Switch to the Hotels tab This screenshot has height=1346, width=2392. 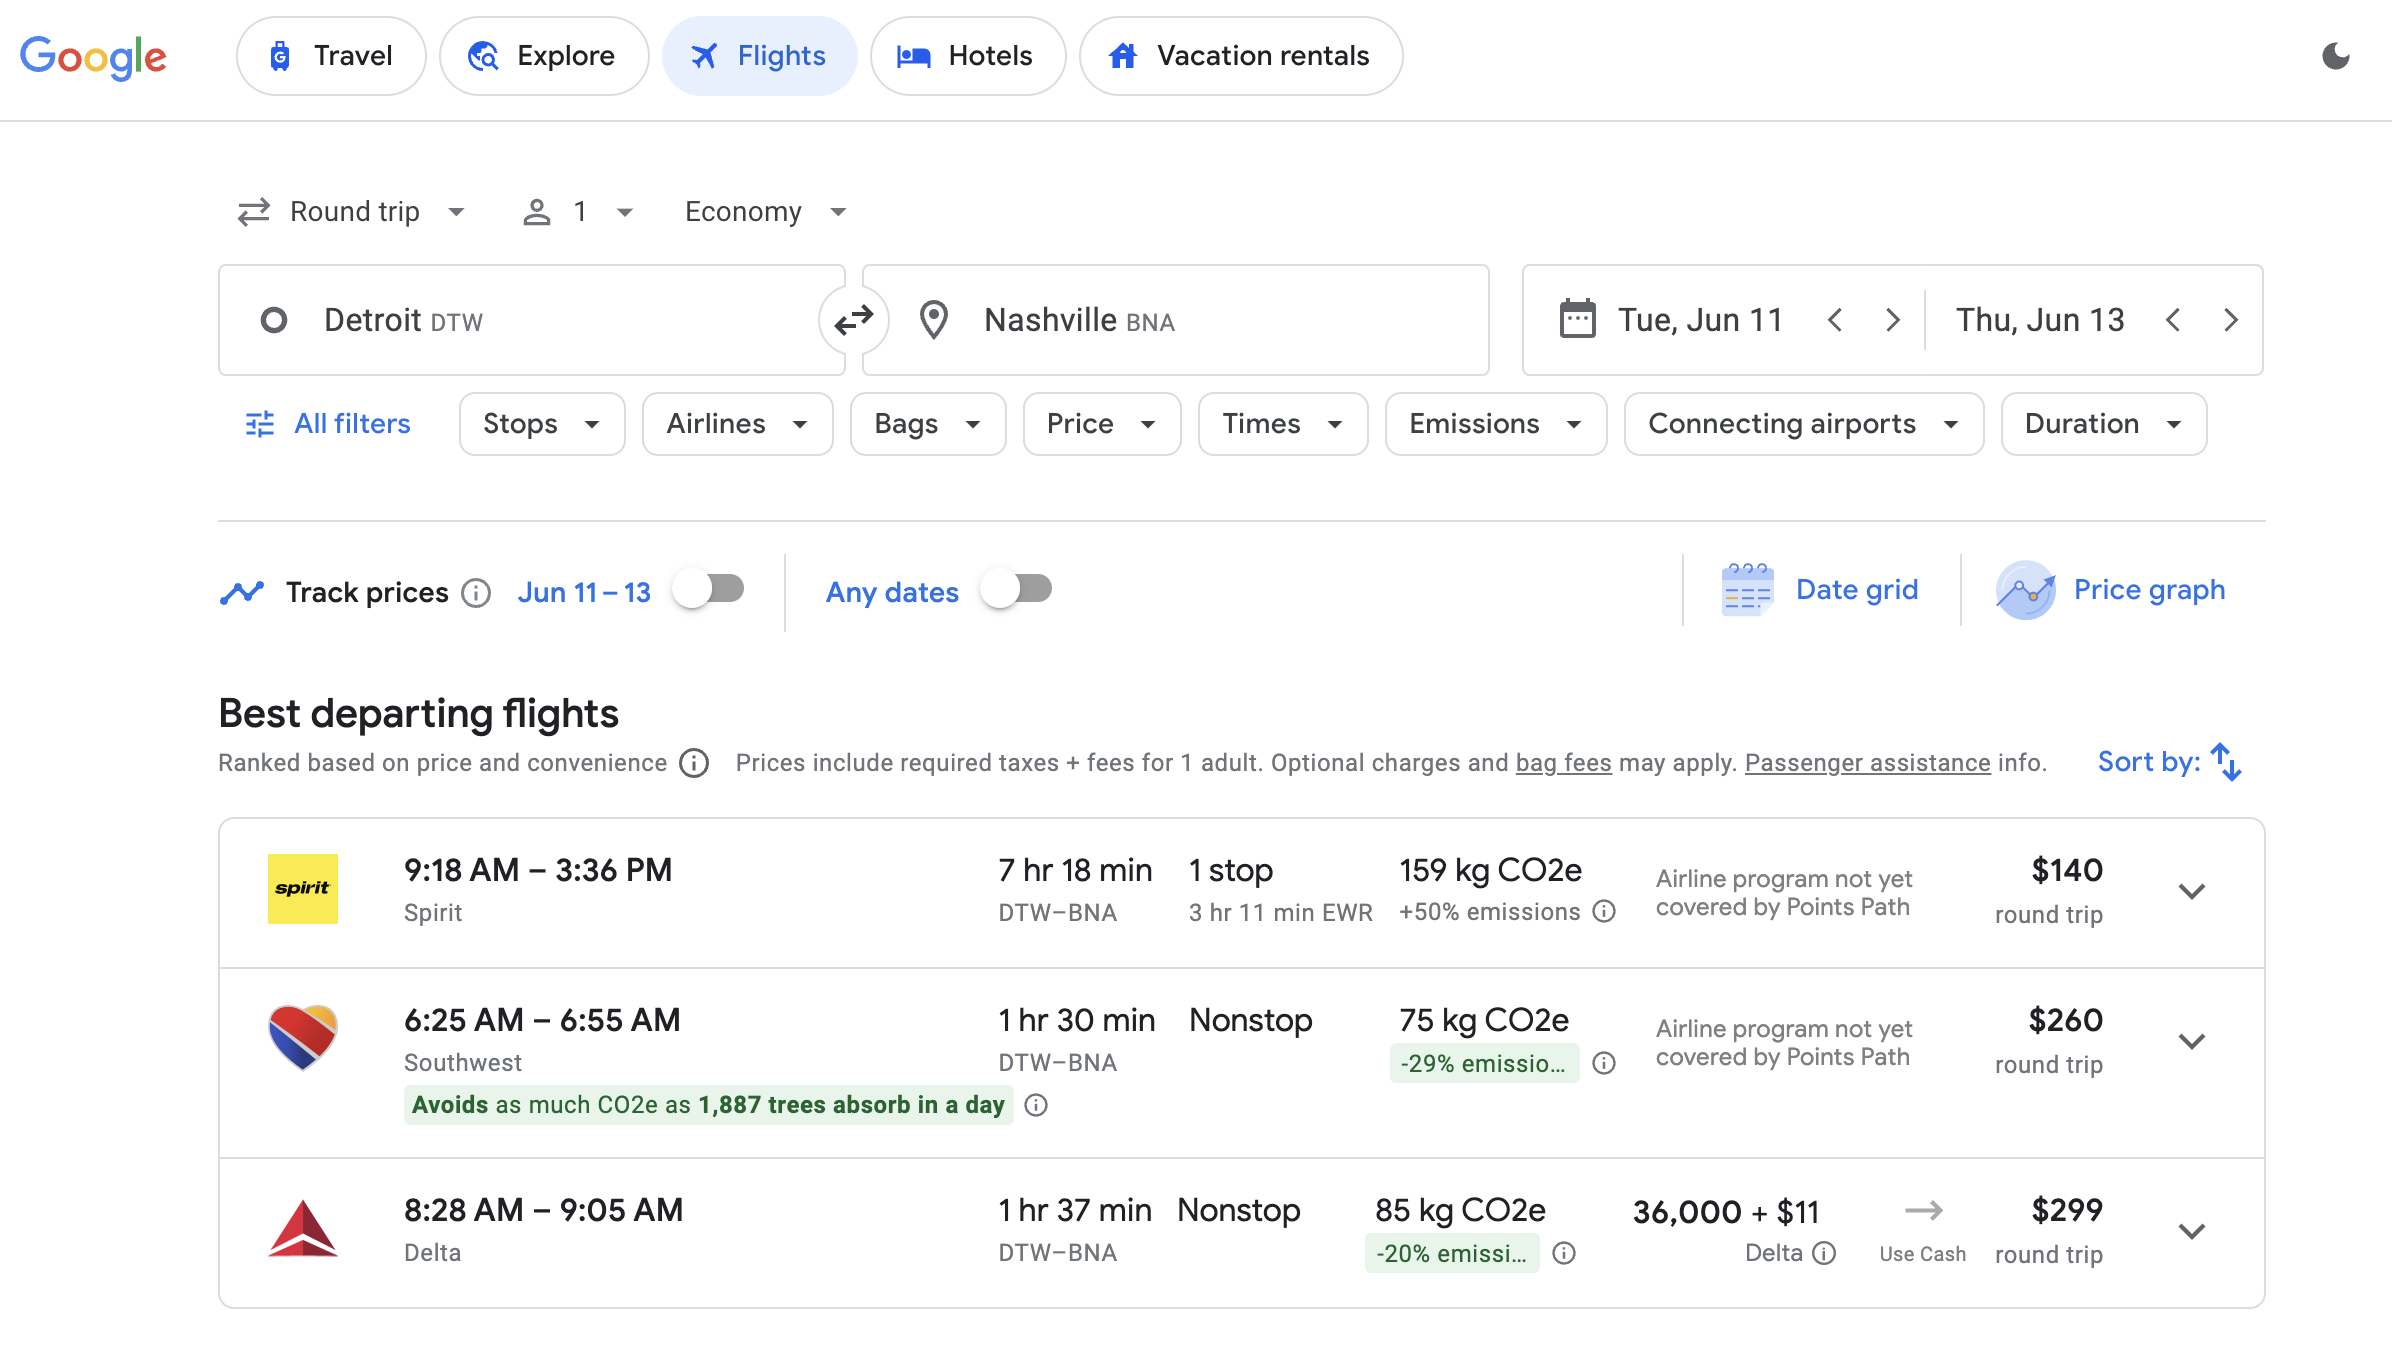968,56
